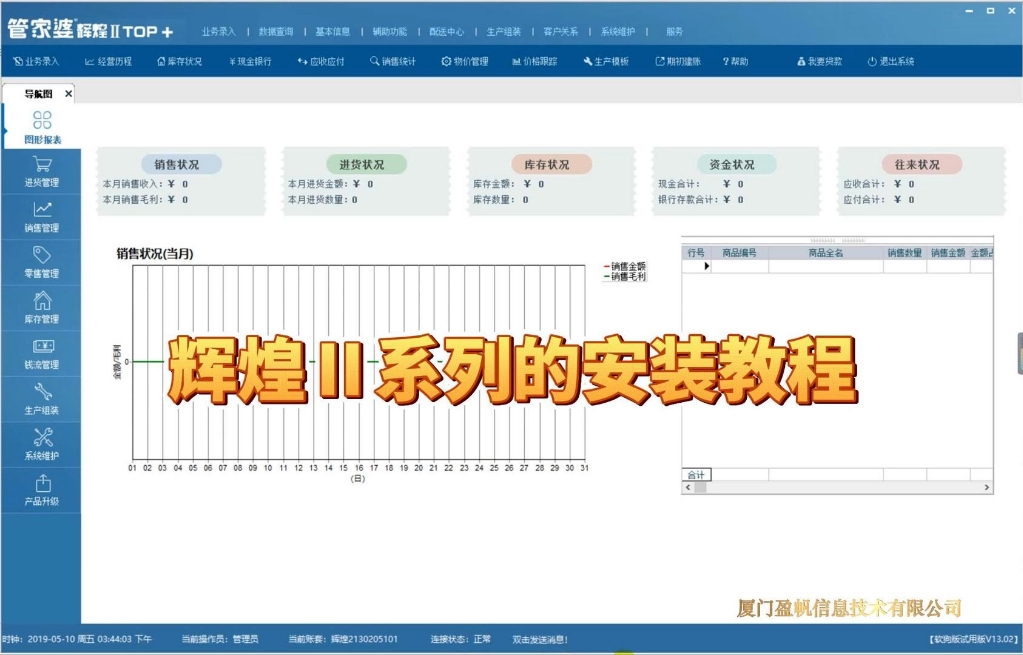The image size is (1023, 655).
Task: Open 销售管理 chart module in sidebar
Action: tap(42, 217)
